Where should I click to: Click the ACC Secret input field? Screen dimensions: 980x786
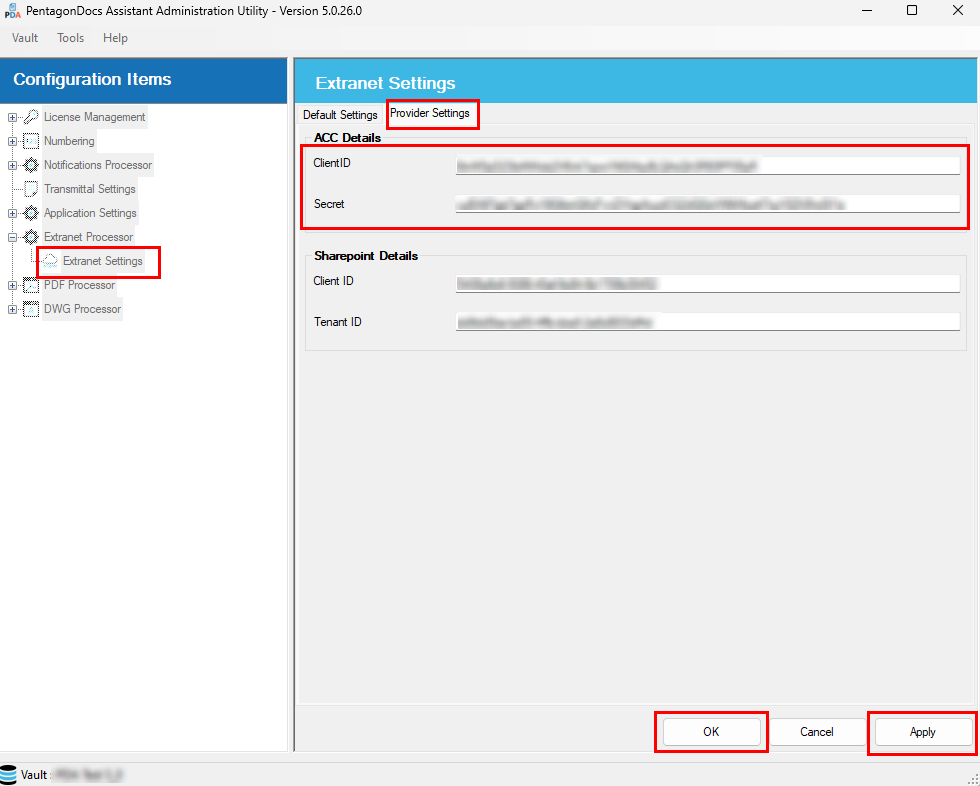(x=707, y=204)
